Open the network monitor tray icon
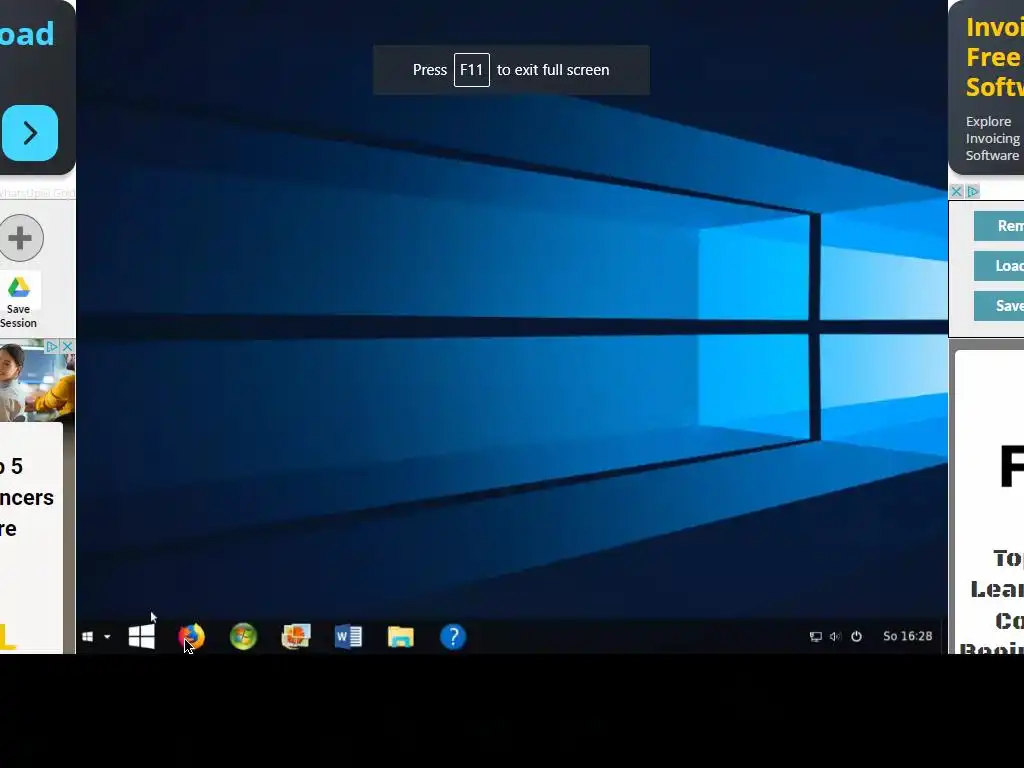The image size is (1024, 768). pyautogui.click(x=816, y=637)
